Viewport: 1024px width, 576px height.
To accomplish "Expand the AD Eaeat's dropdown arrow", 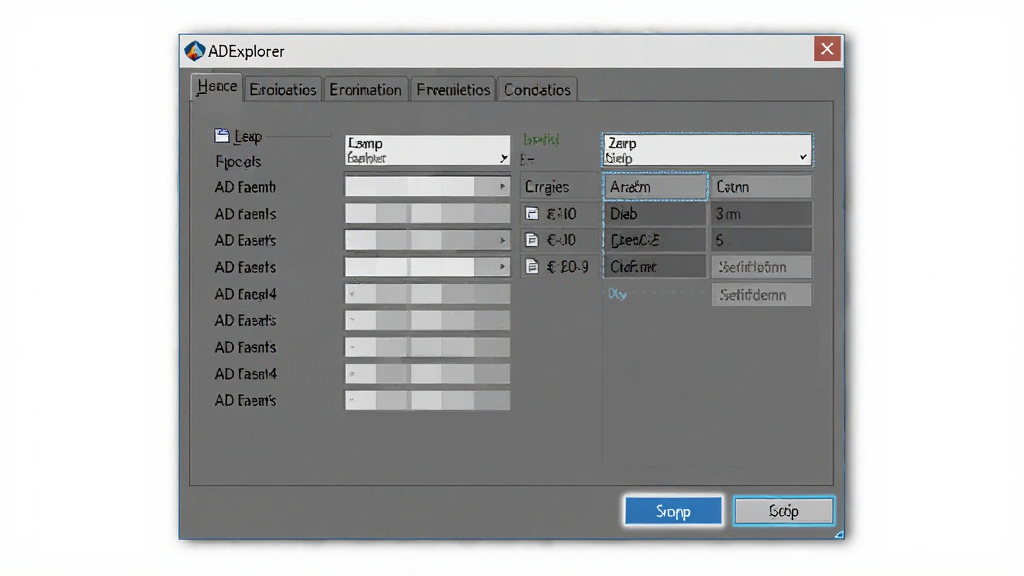I will [502, 240].
